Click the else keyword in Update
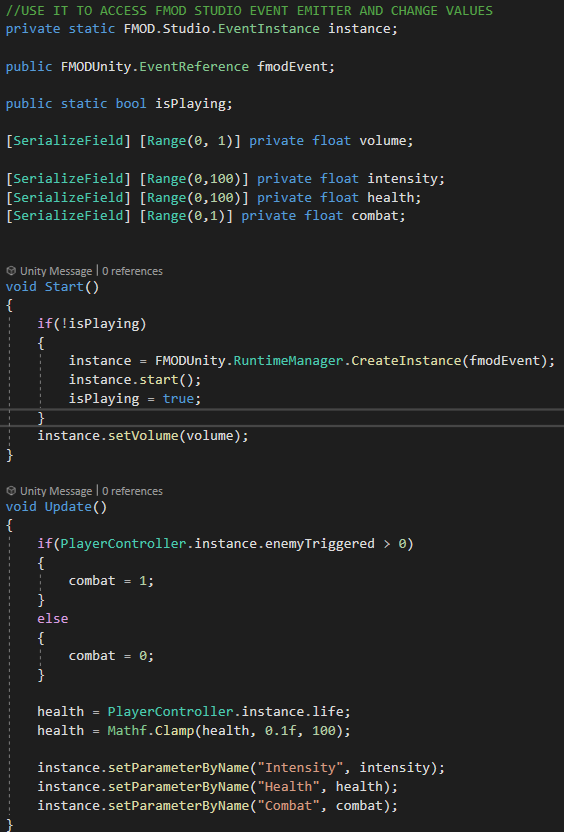564x832 pixels. 53,619
